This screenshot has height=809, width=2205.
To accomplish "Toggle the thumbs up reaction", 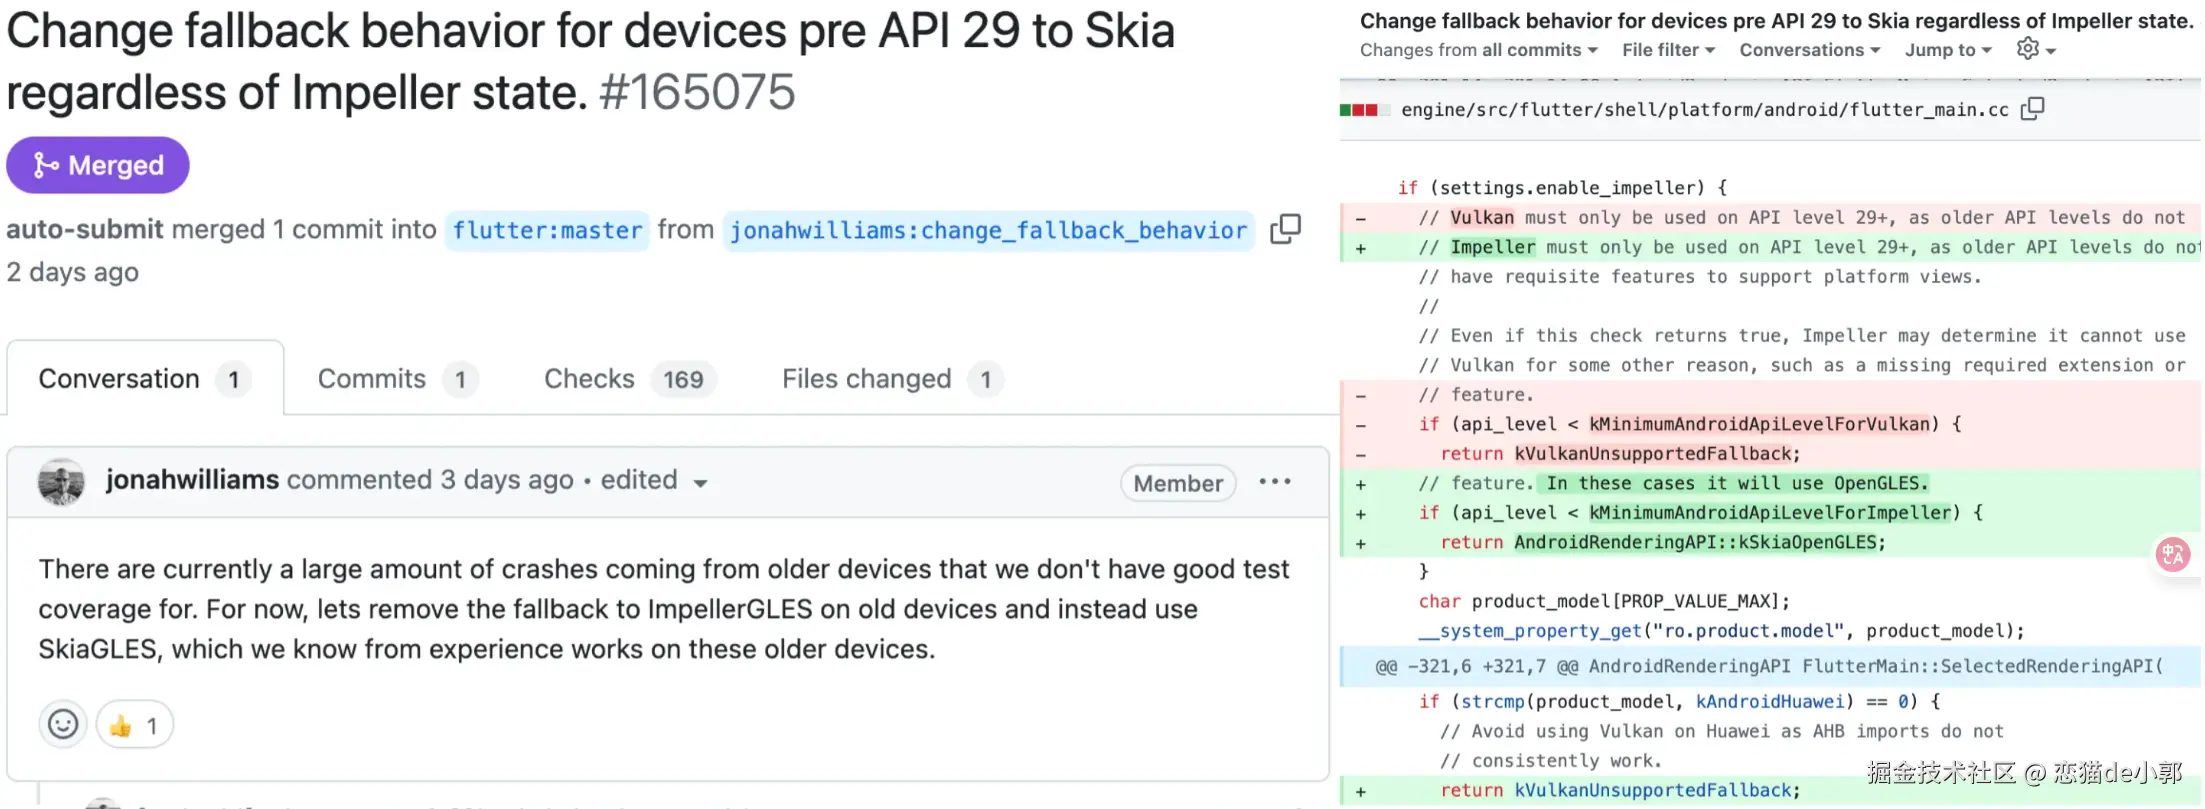I will pyautogui.click(x=134, y=725).
